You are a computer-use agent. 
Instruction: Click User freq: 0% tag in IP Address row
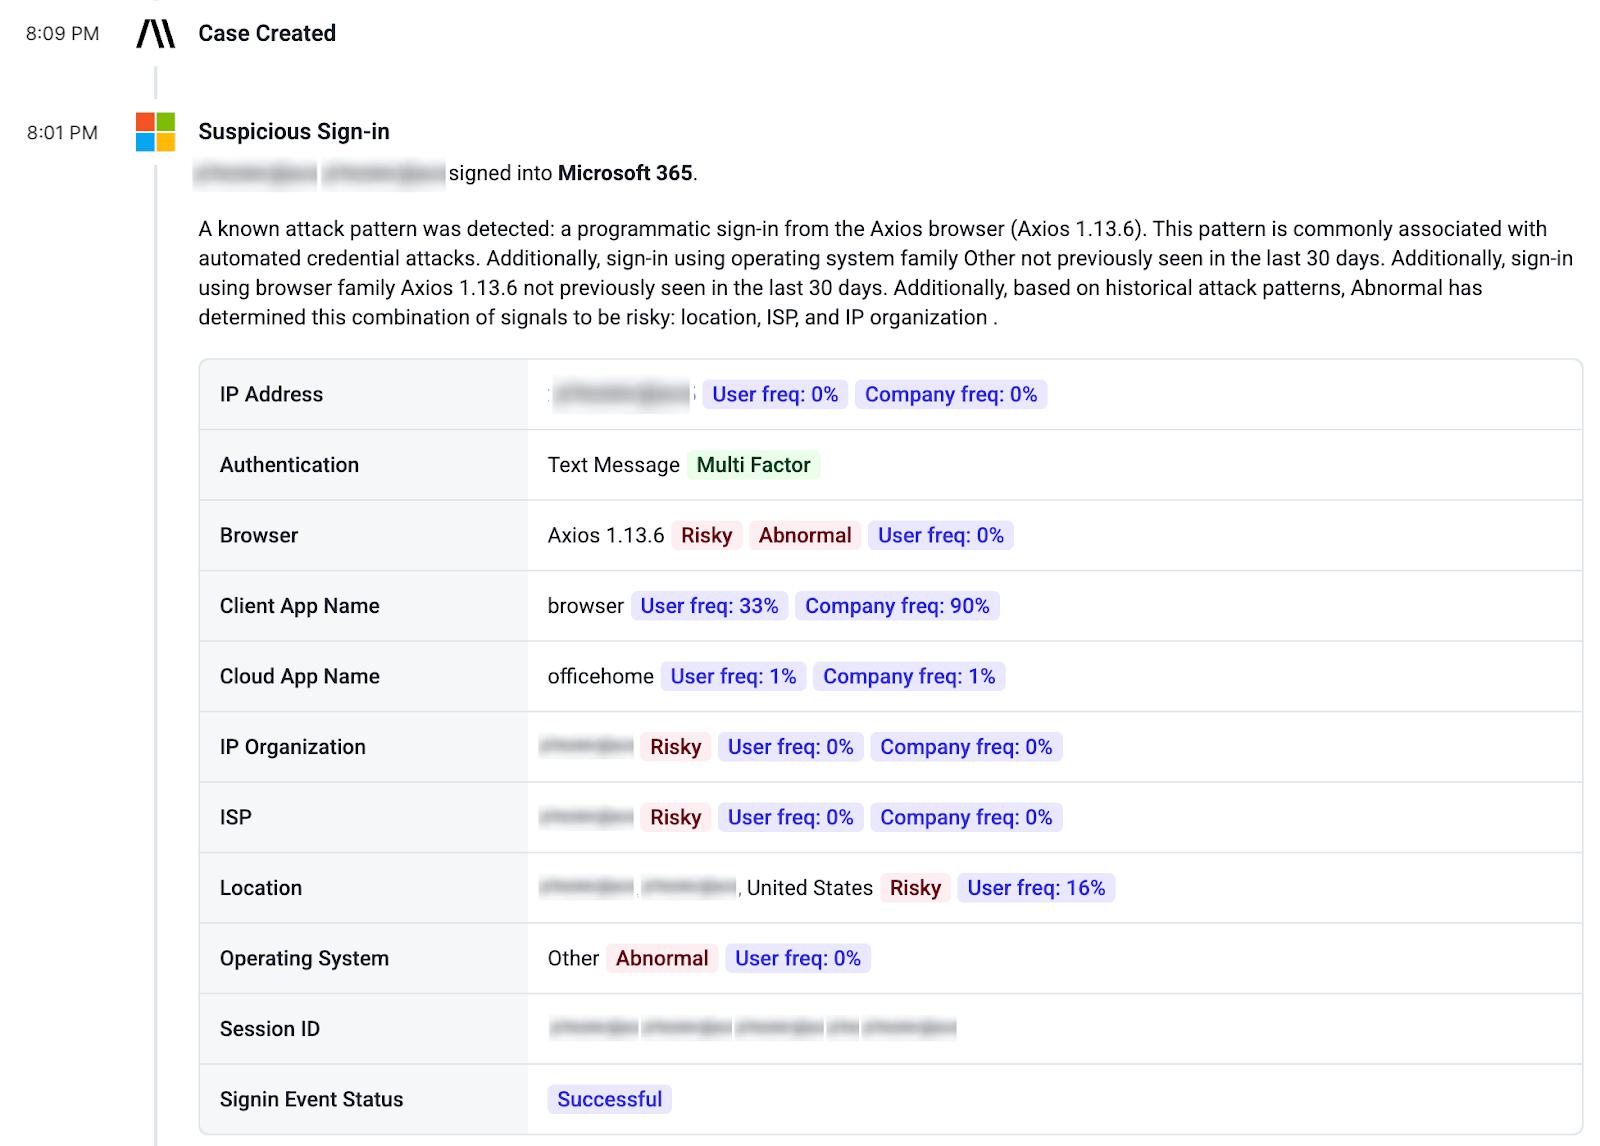point(775,394)
